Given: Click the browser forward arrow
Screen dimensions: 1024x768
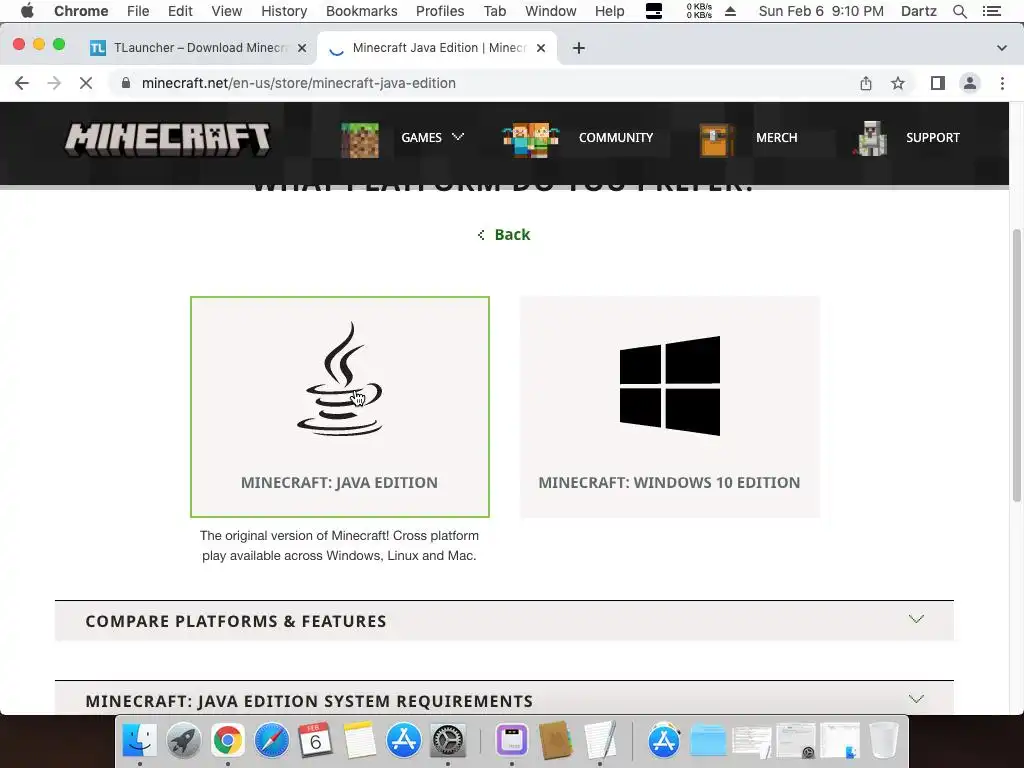Looking at the screenshot, I should (x=54, y=83).
